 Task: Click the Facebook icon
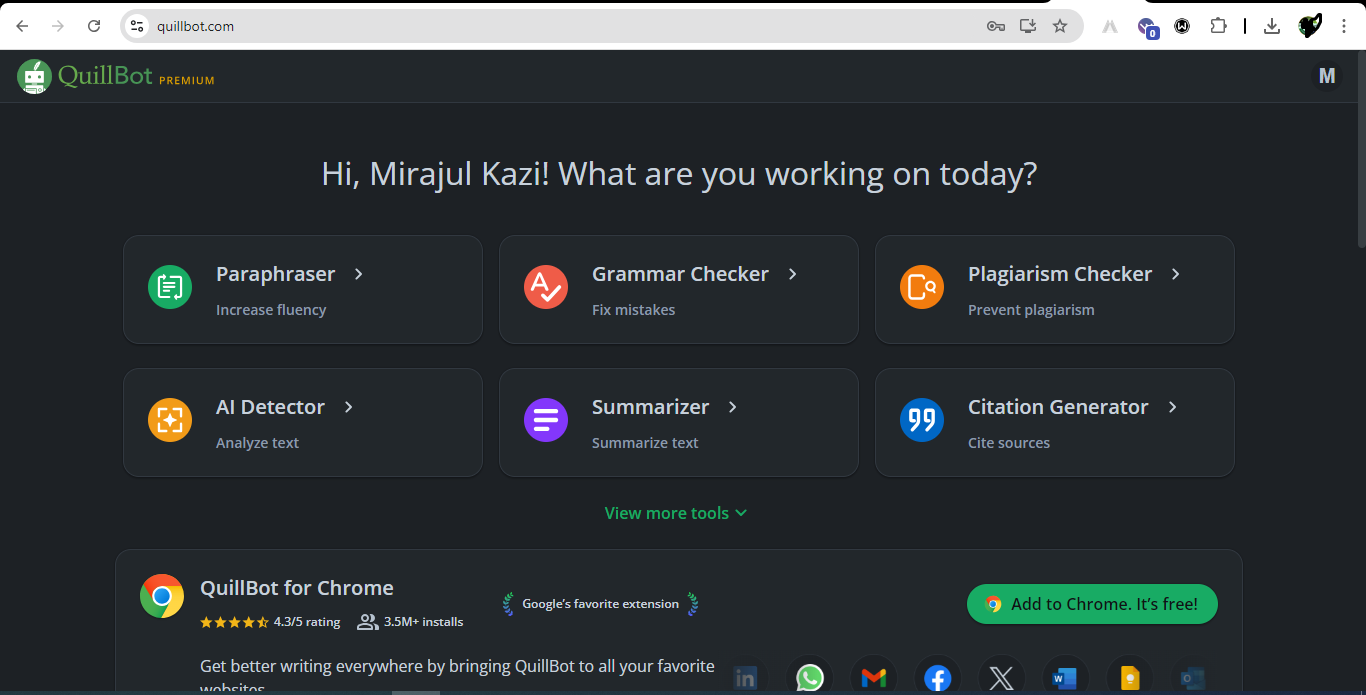point(938,678)
